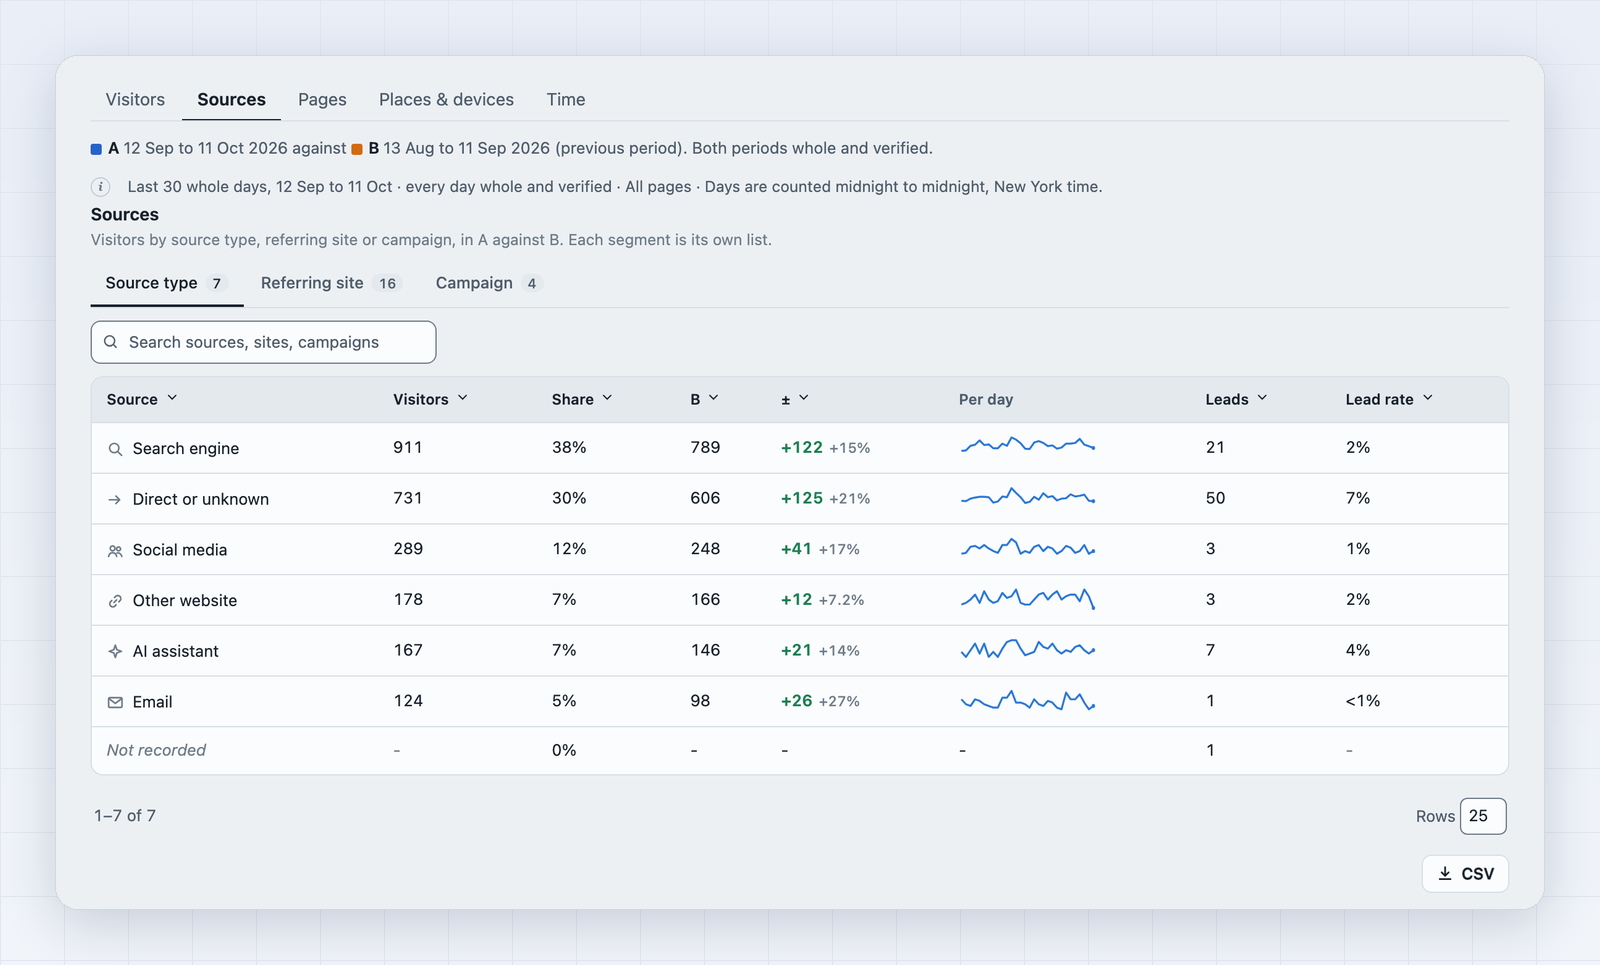1600x965 pixels.
Task: Download the CSV export
Action: pyautogui.click(x=1465, y=874)
